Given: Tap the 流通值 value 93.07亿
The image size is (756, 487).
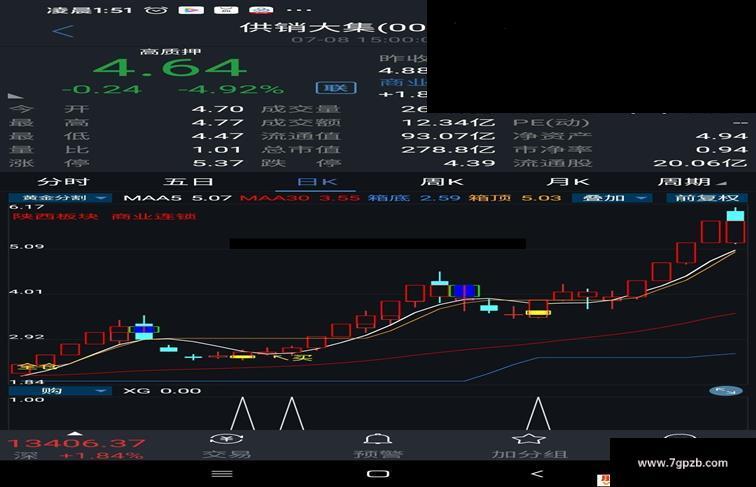Looking at the screenshot, I should pos(448,136).
